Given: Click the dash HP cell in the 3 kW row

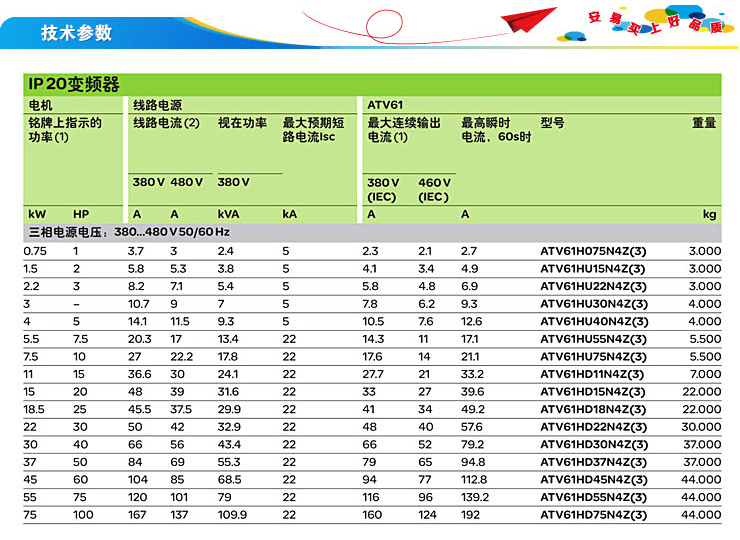Looking at the screenshot, I should click(x=76, y=304).
